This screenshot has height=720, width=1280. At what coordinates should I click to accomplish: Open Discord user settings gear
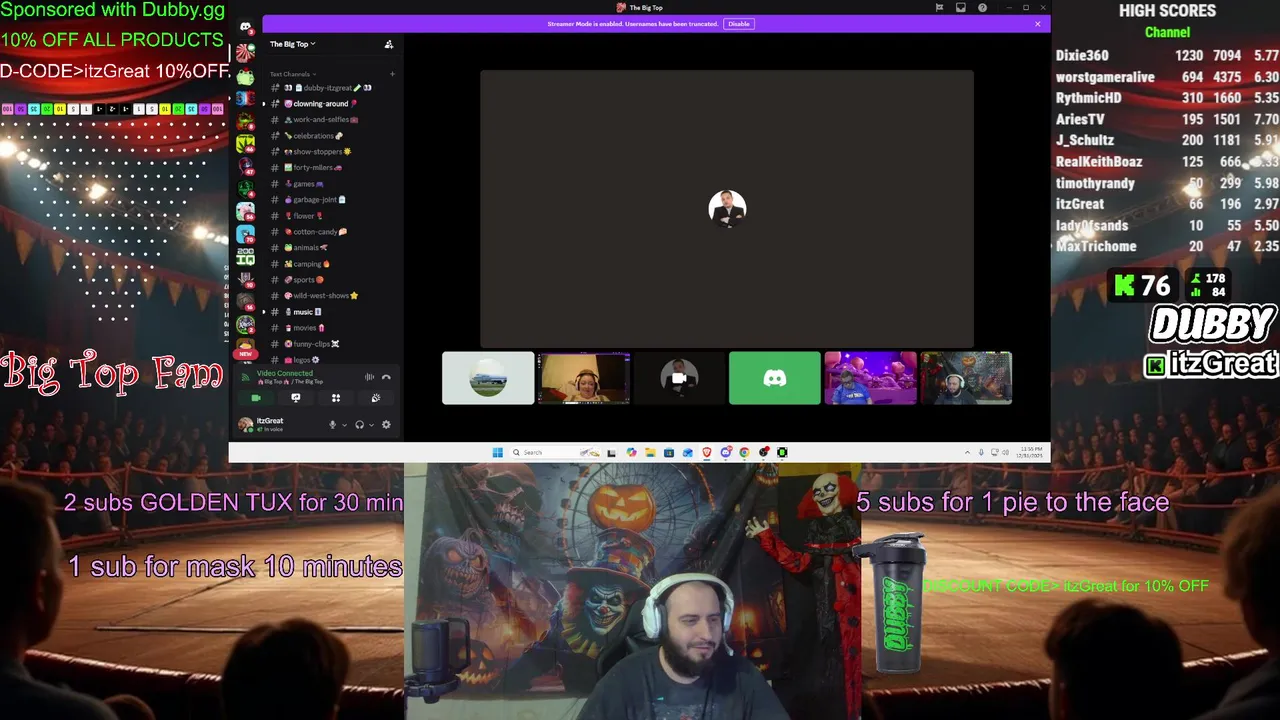click(386, 425)
